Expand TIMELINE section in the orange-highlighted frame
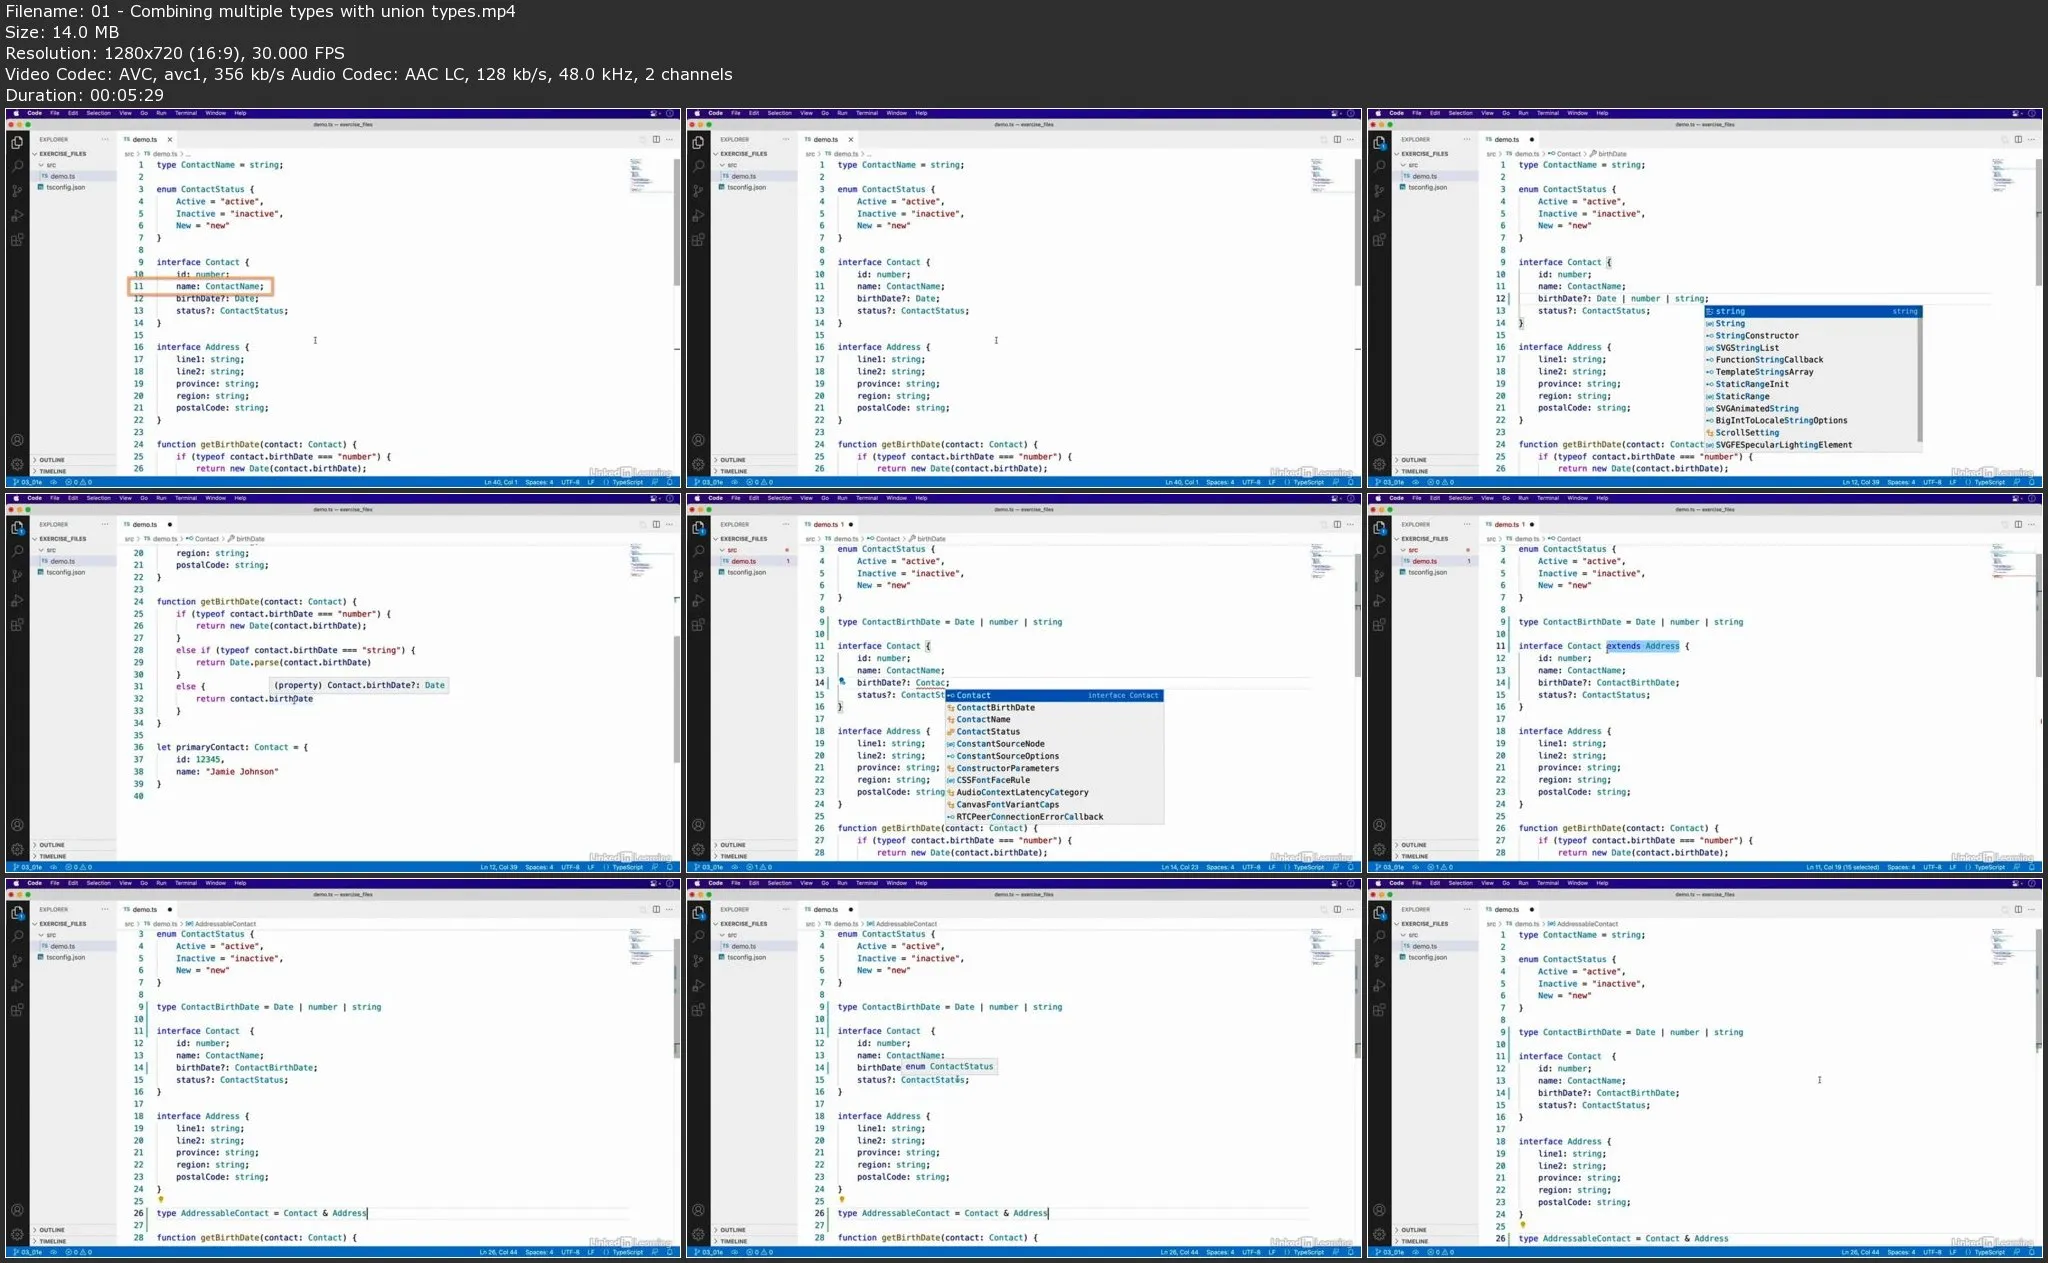This screenshot has width=2048, height=1263. [52, 471]
